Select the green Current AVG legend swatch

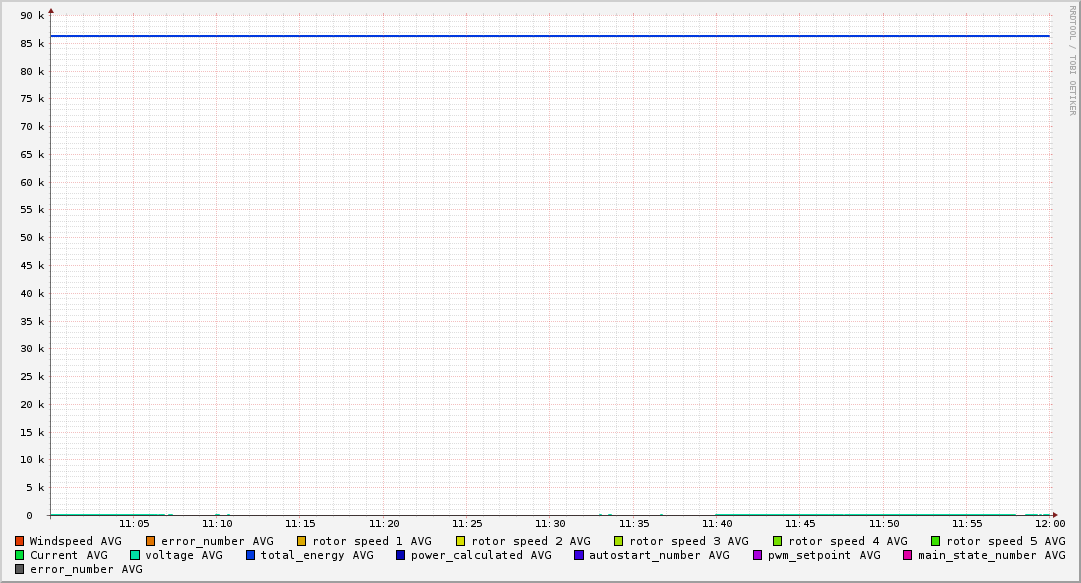tap(19, 555)
